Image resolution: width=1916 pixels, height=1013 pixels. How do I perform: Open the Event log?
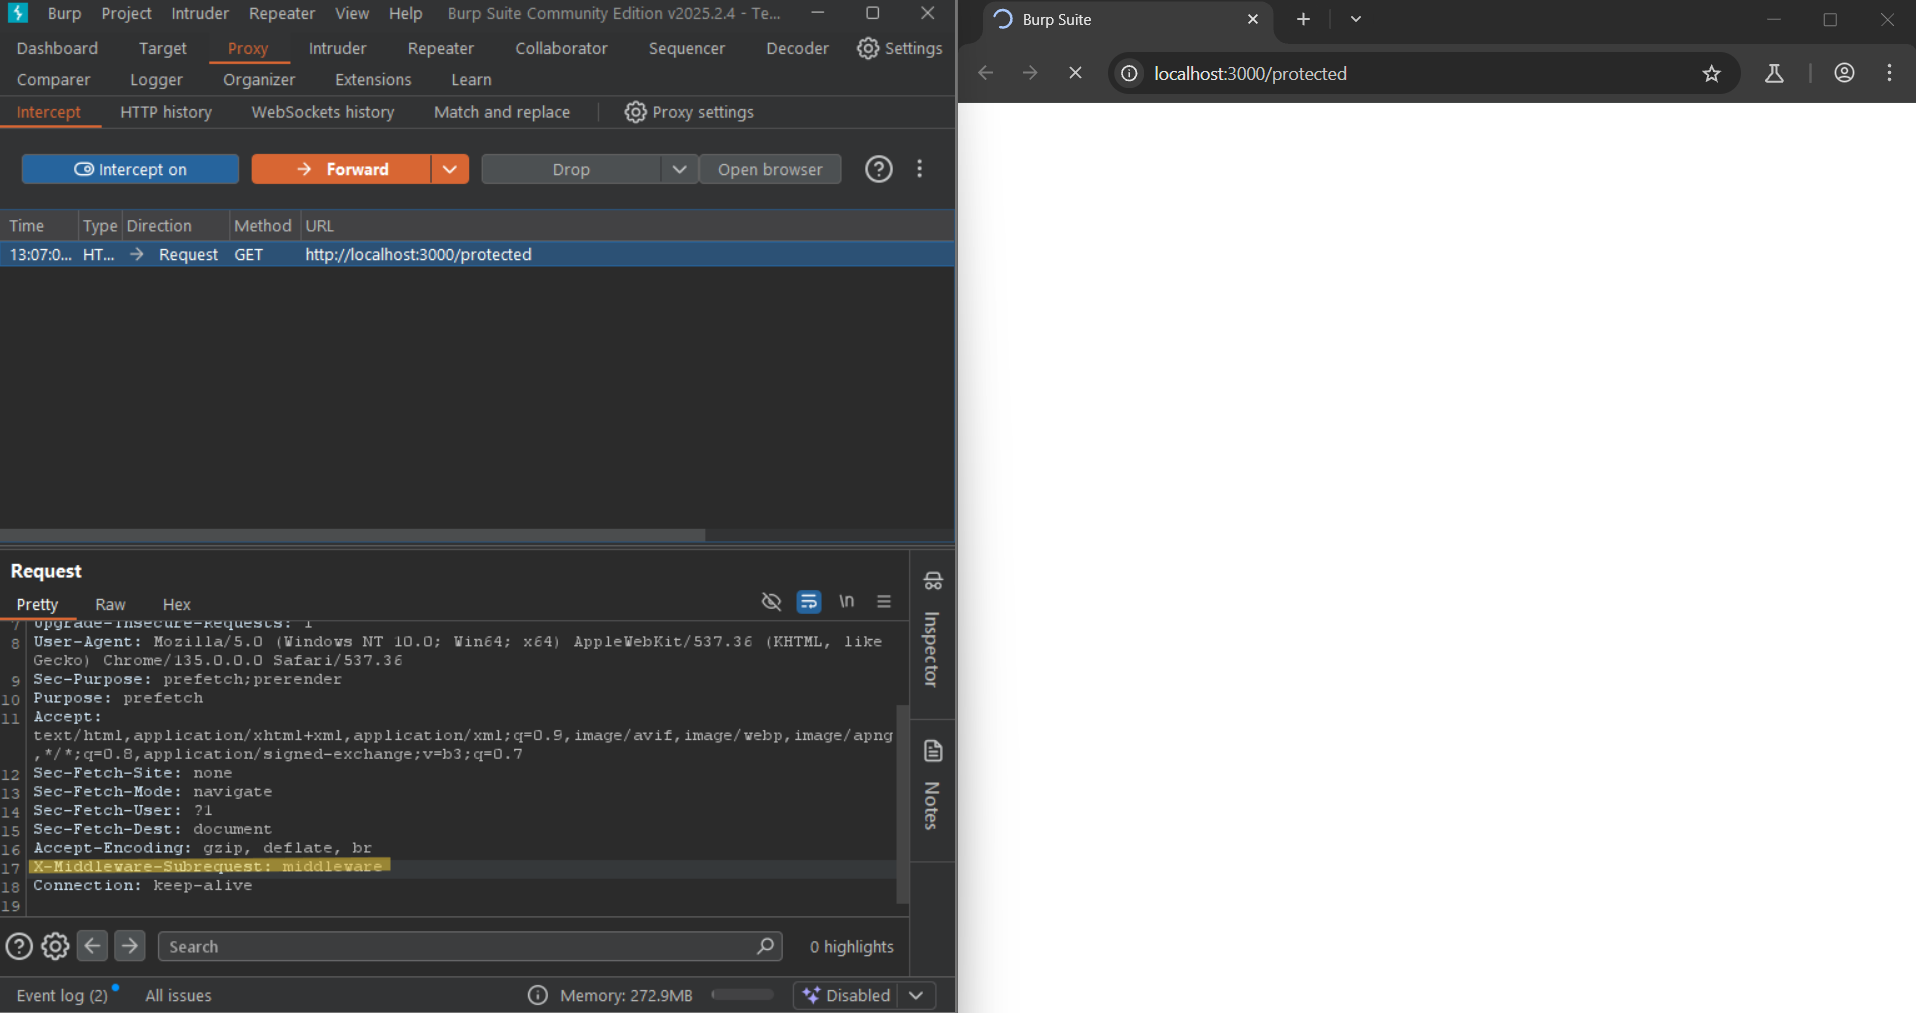pyautogui.click(x=62, y=995)
